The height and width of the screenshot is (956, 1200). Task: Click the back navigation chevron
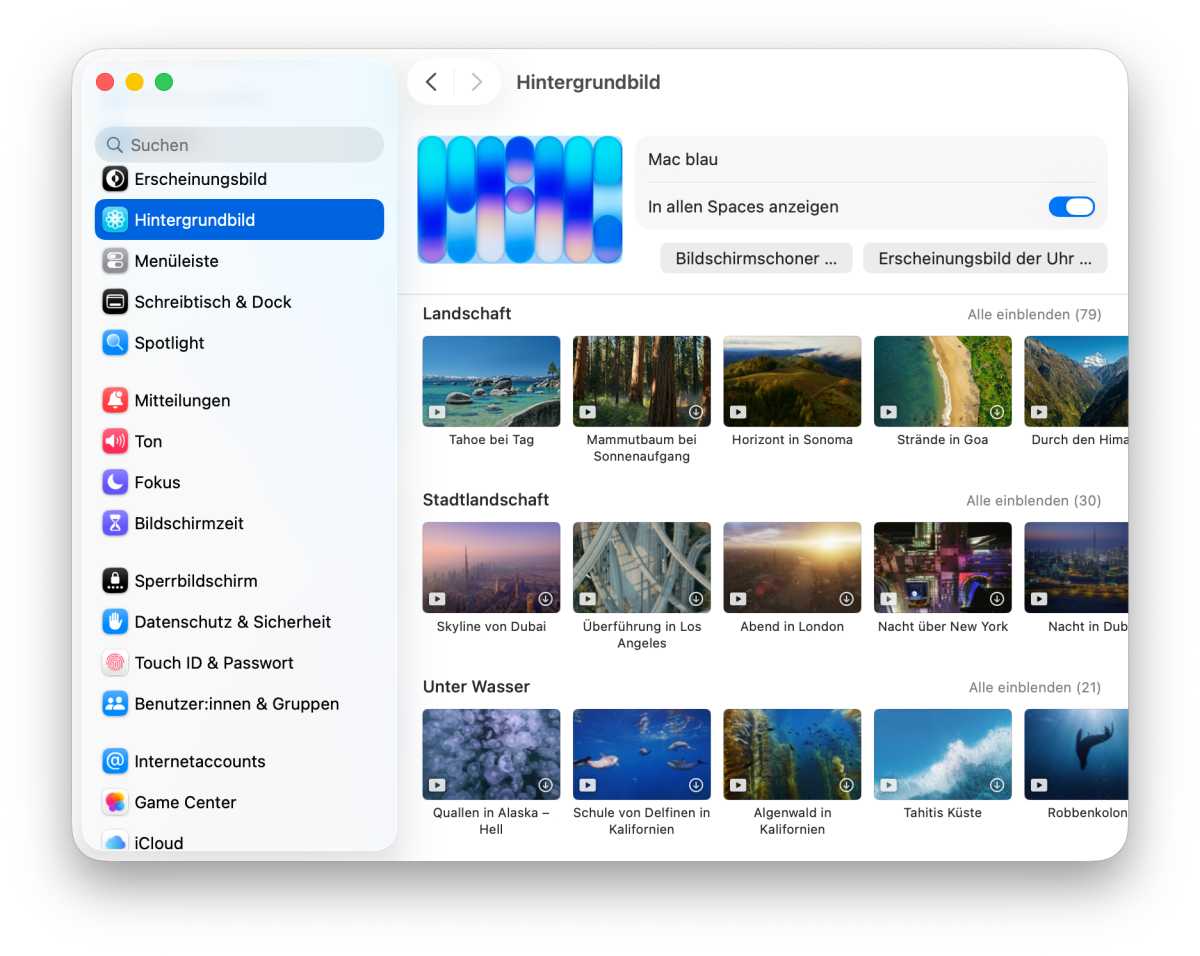pos(431,82)
